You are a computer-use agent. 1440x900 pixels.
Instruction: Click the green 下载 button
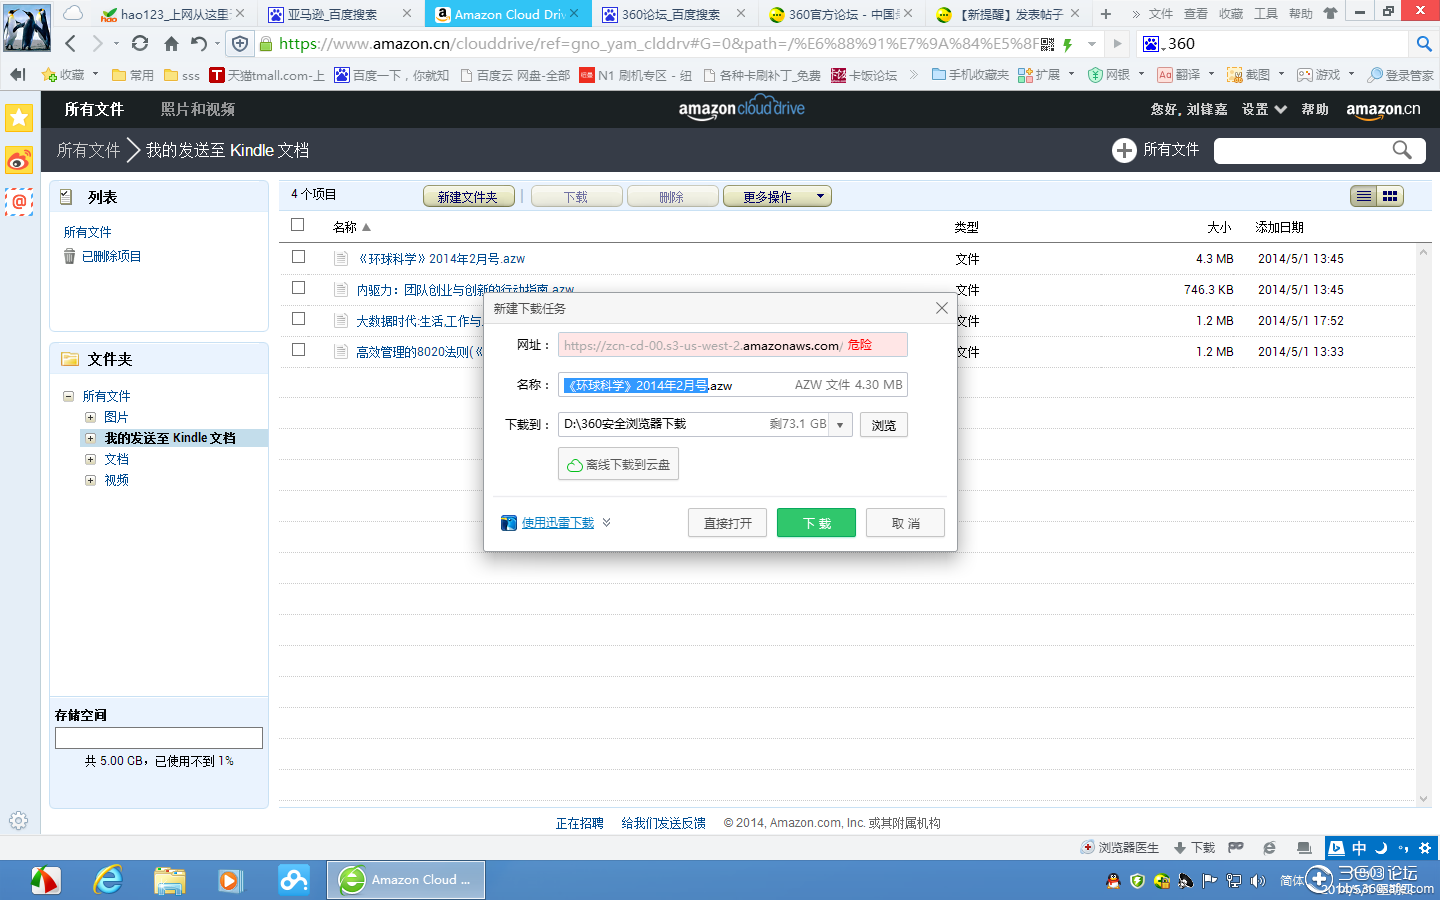point(816,523)
